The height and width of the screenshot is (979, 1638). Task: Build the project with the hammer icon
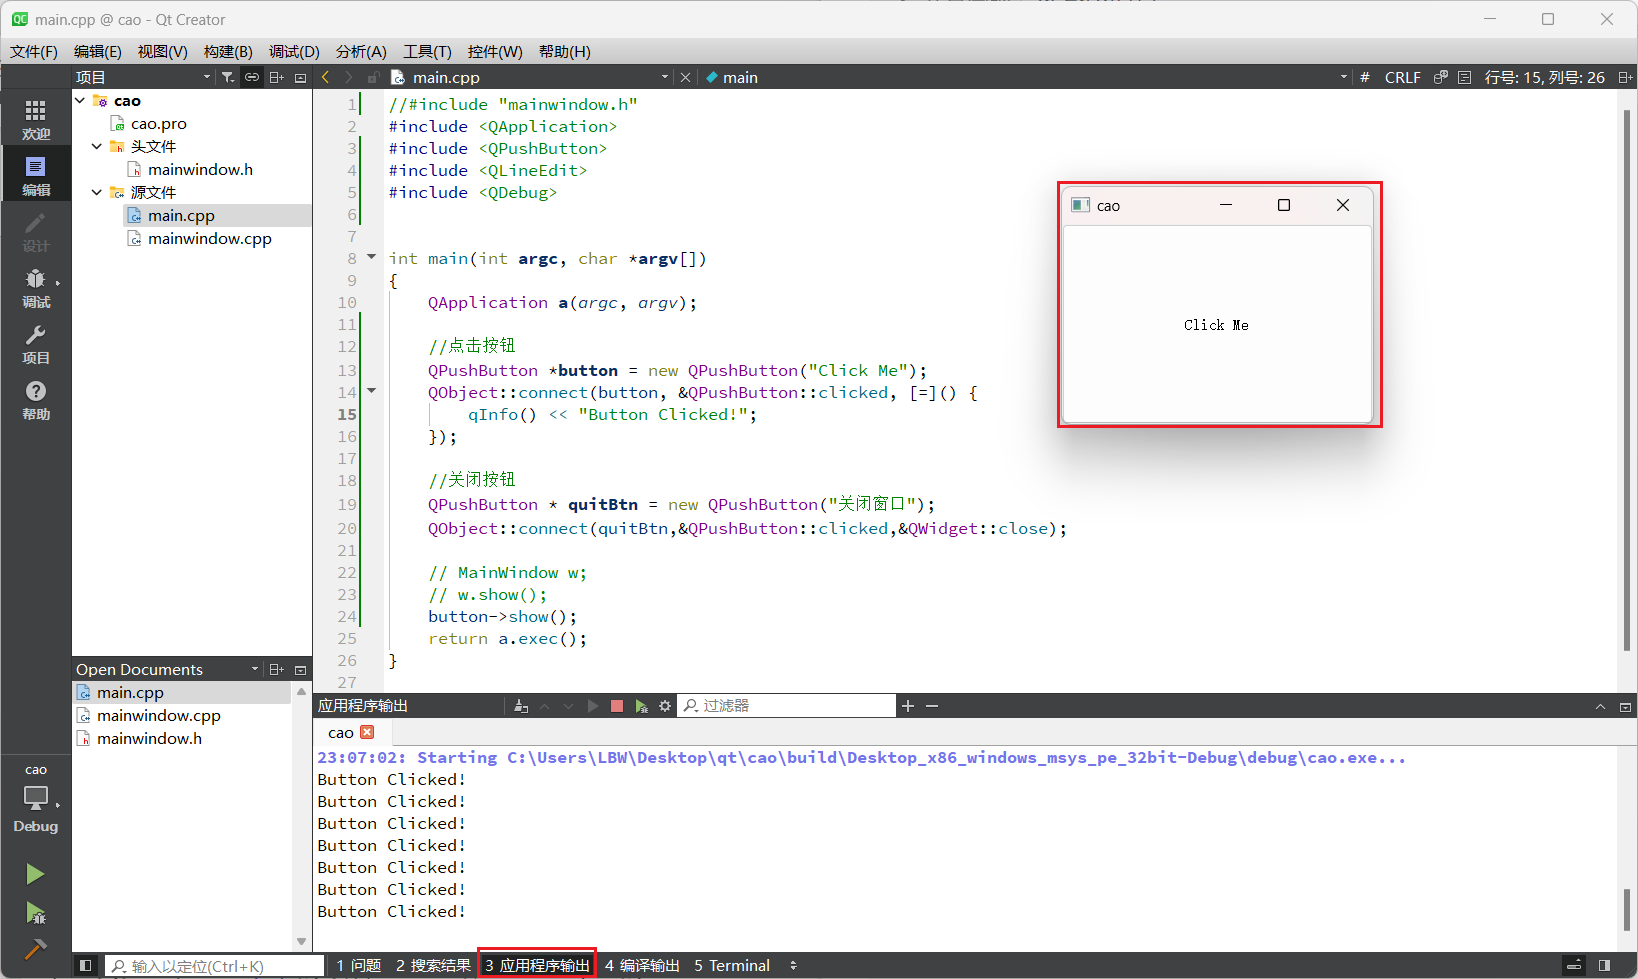[35, 948]
